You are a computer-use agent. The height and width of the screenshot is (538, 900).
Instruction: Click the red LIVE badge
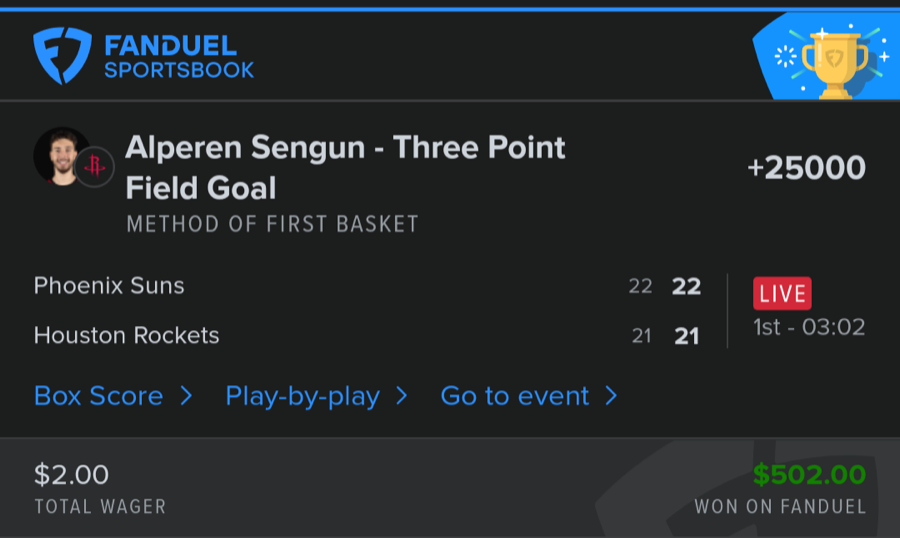[782, 293]
